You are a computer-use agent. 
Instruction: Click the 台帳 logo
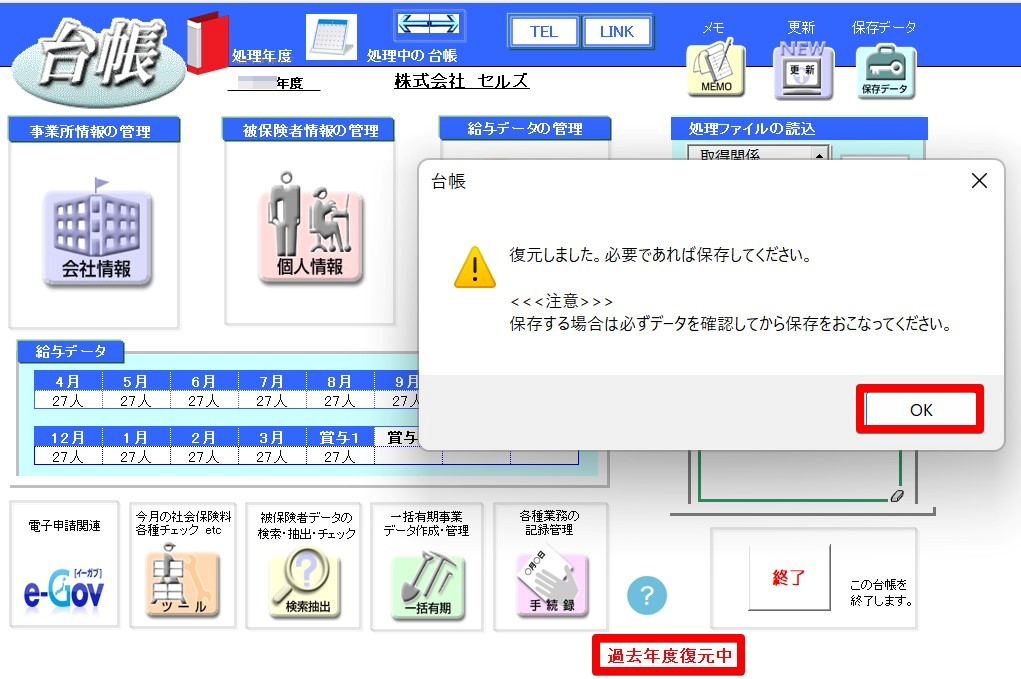point(99,60)
